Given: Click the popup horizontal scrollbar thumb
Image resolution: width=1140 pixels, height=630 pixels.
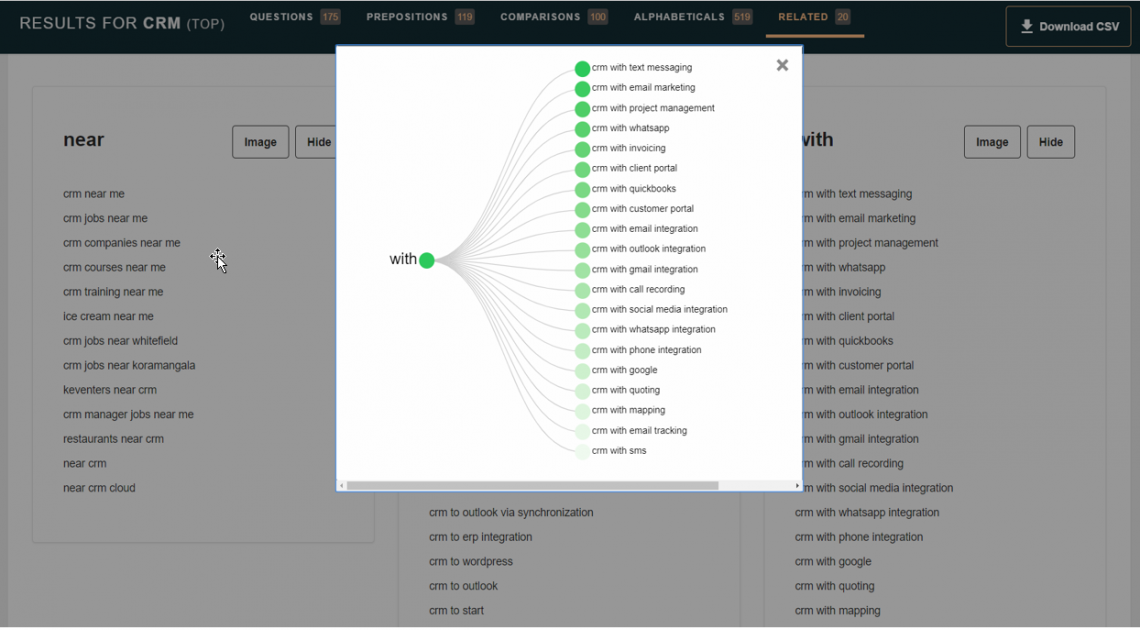Looking at the screenshot, I should coord(532,486).
